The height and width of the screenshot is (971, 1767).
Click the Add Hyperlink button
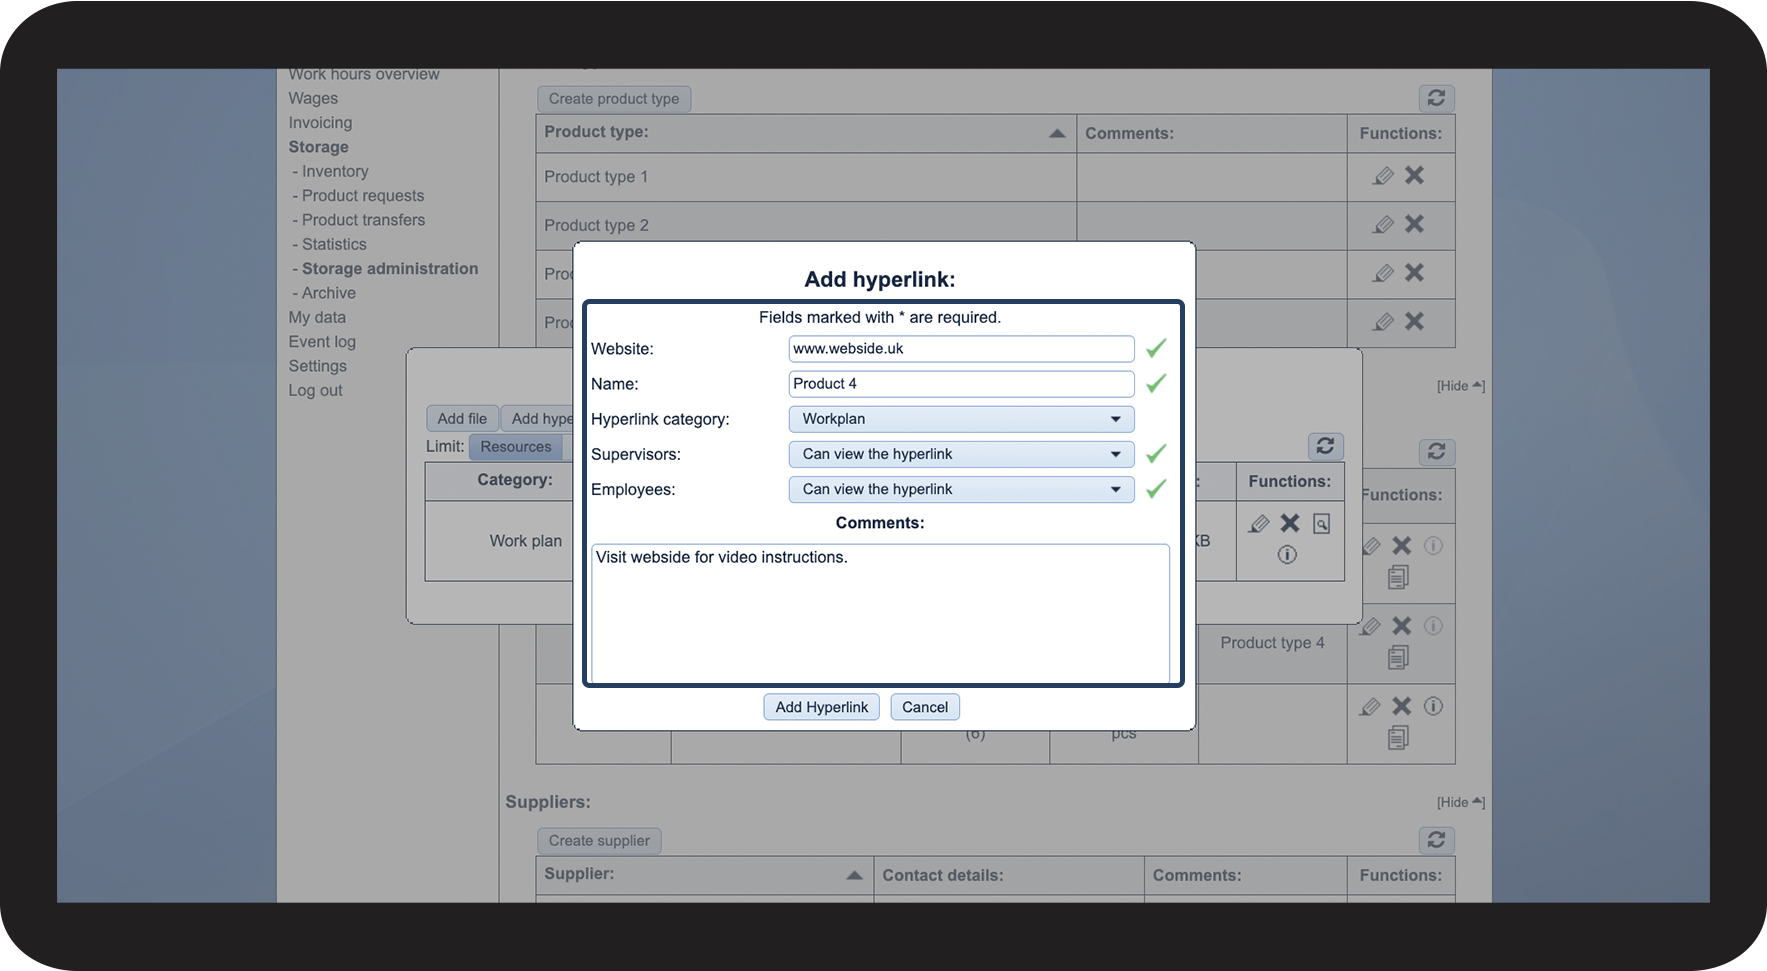tap(821, 707)
